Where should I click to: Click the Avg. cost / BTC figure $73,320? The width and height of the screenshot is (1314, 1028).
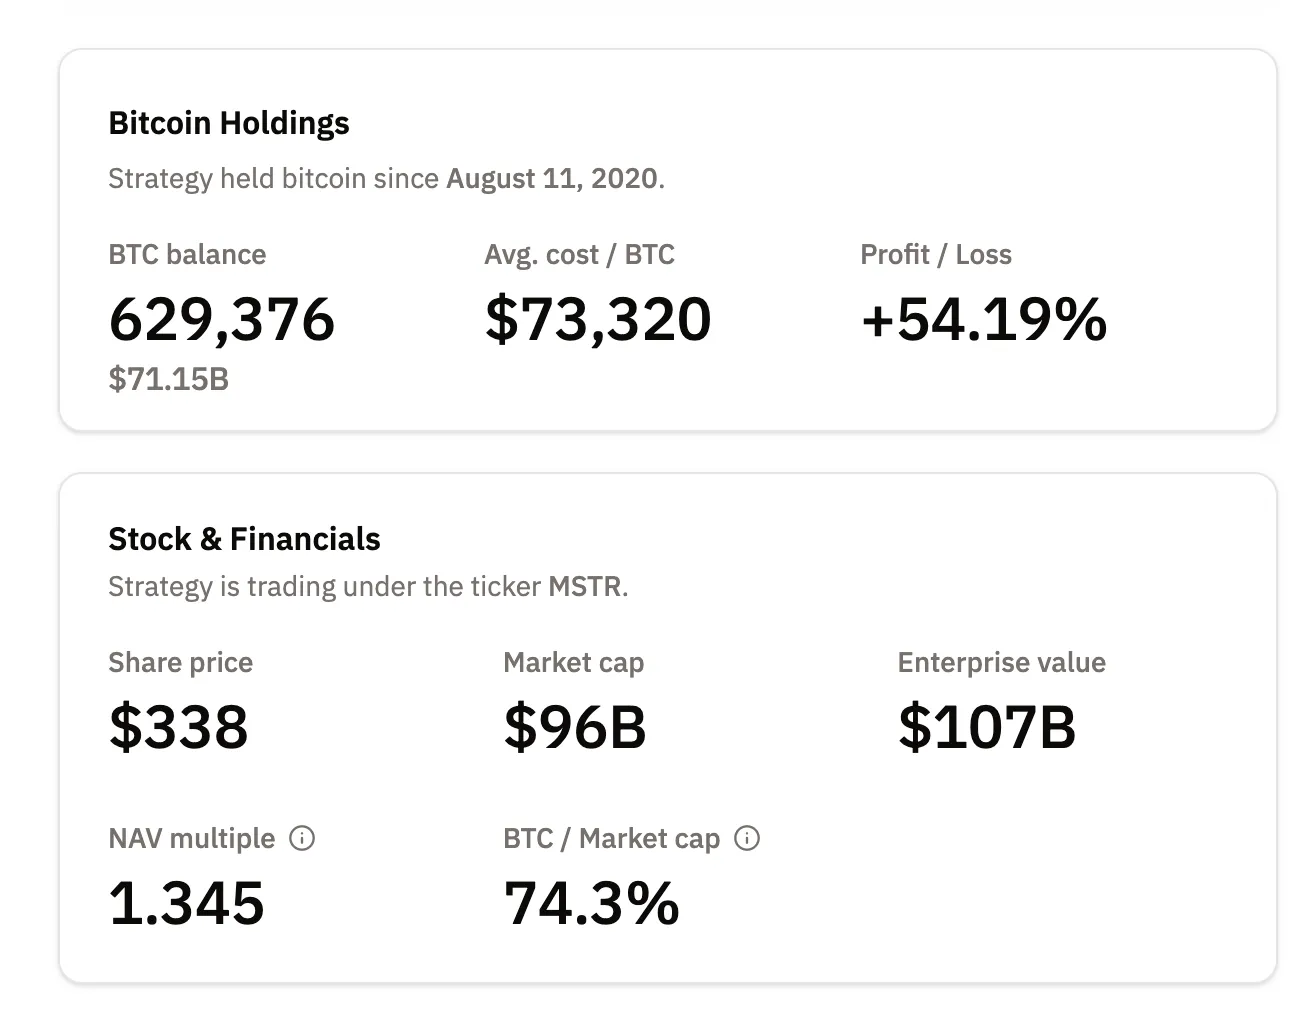[597, 320]
